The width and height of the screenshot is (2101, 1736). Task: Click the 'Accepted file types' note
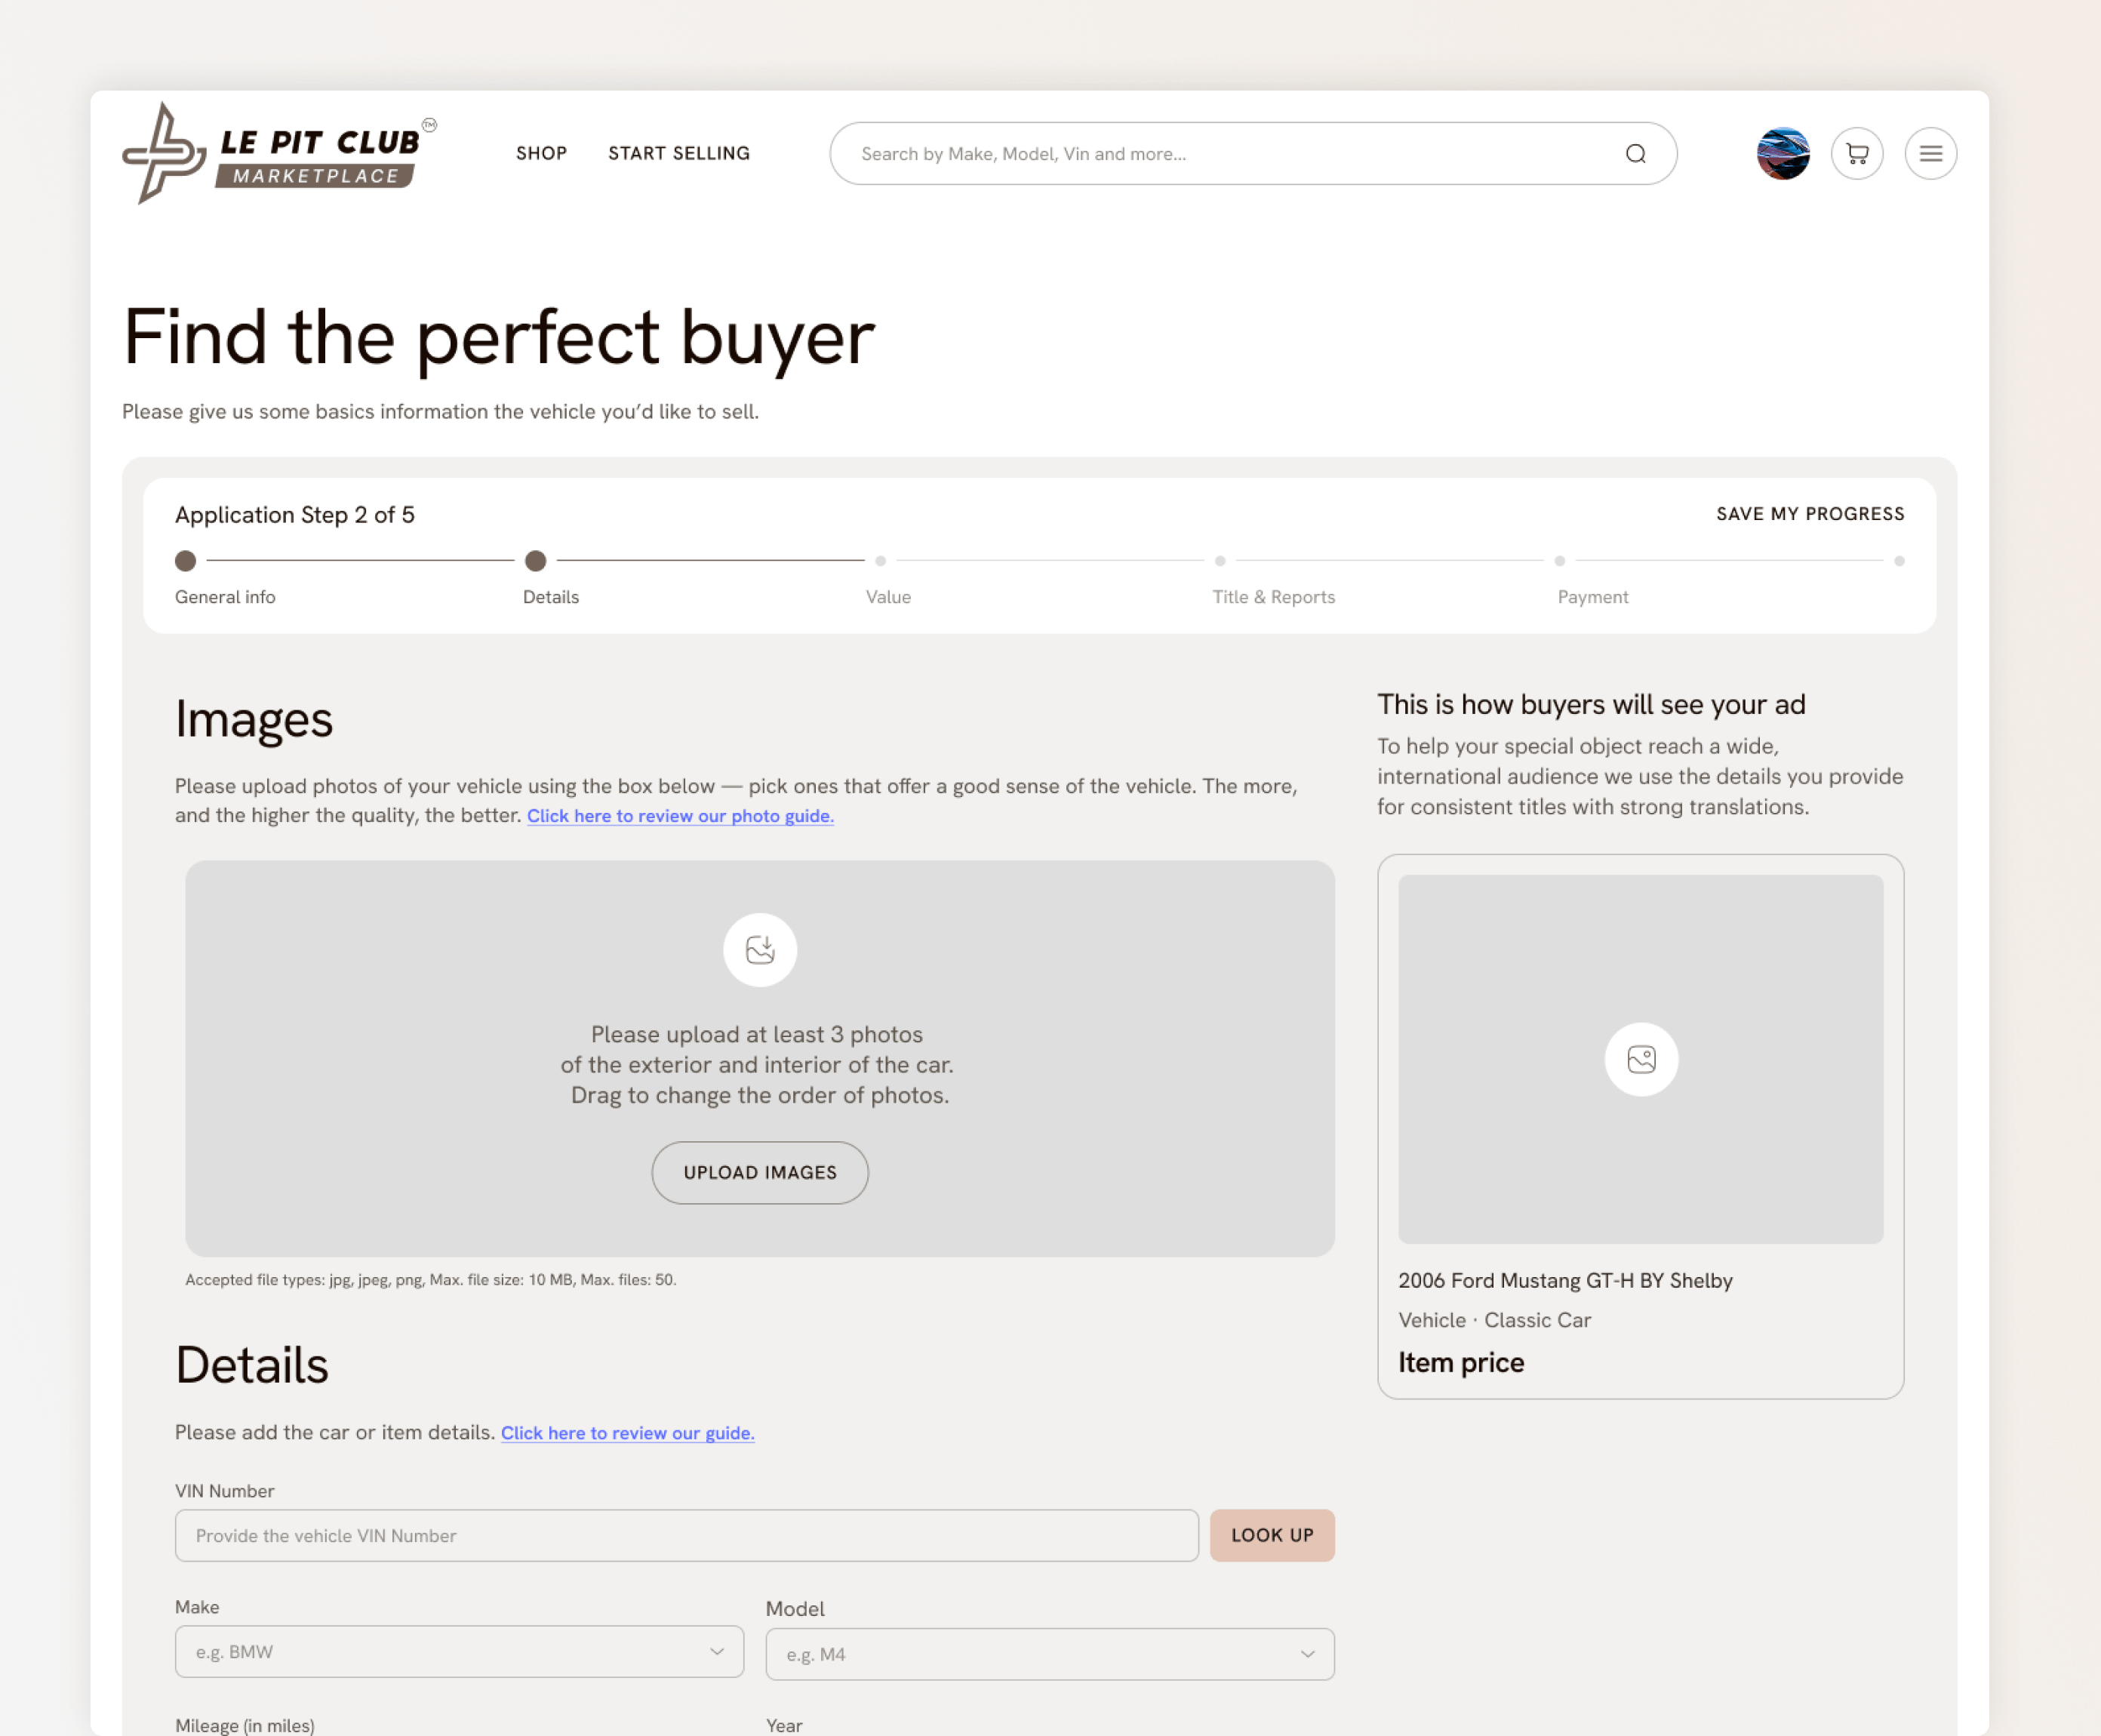point(430,1279)
